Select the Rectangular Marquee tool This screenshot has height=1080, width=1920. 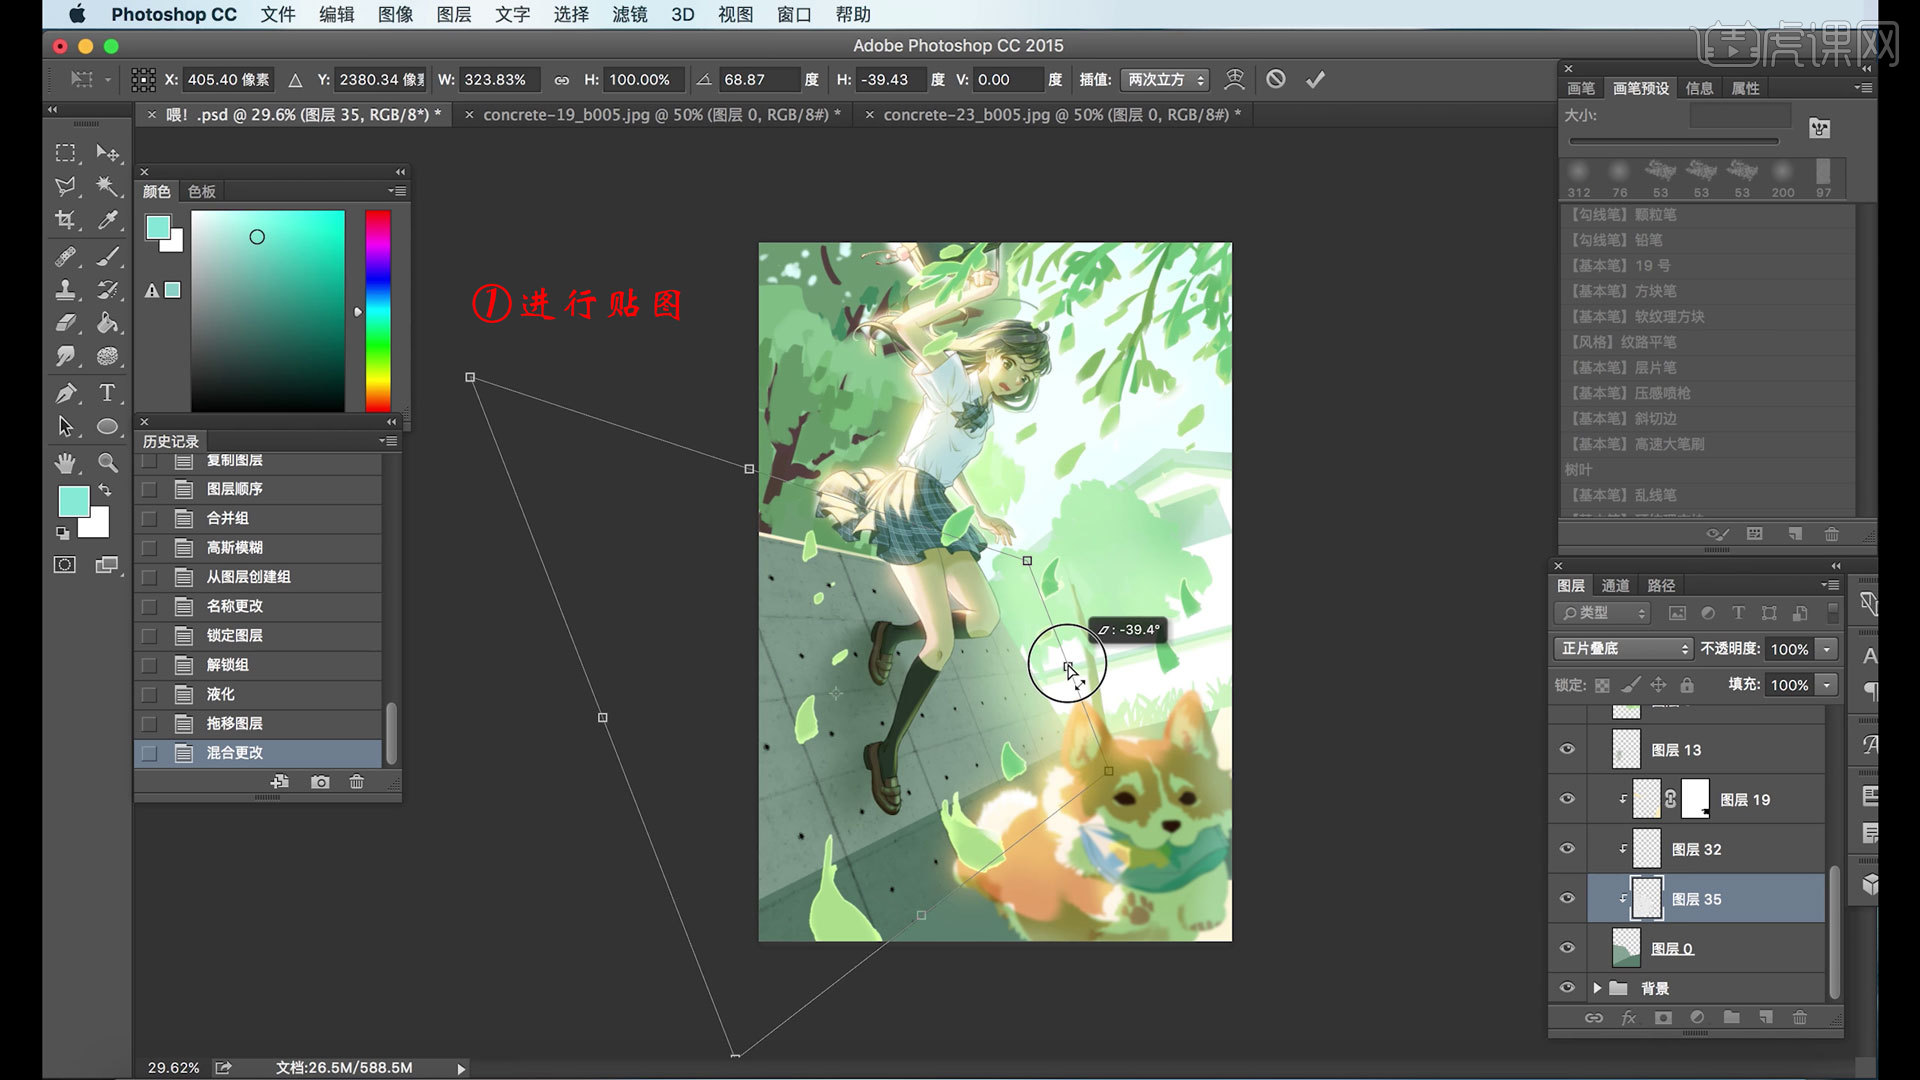pyautogui.click(x=66, y=153)
